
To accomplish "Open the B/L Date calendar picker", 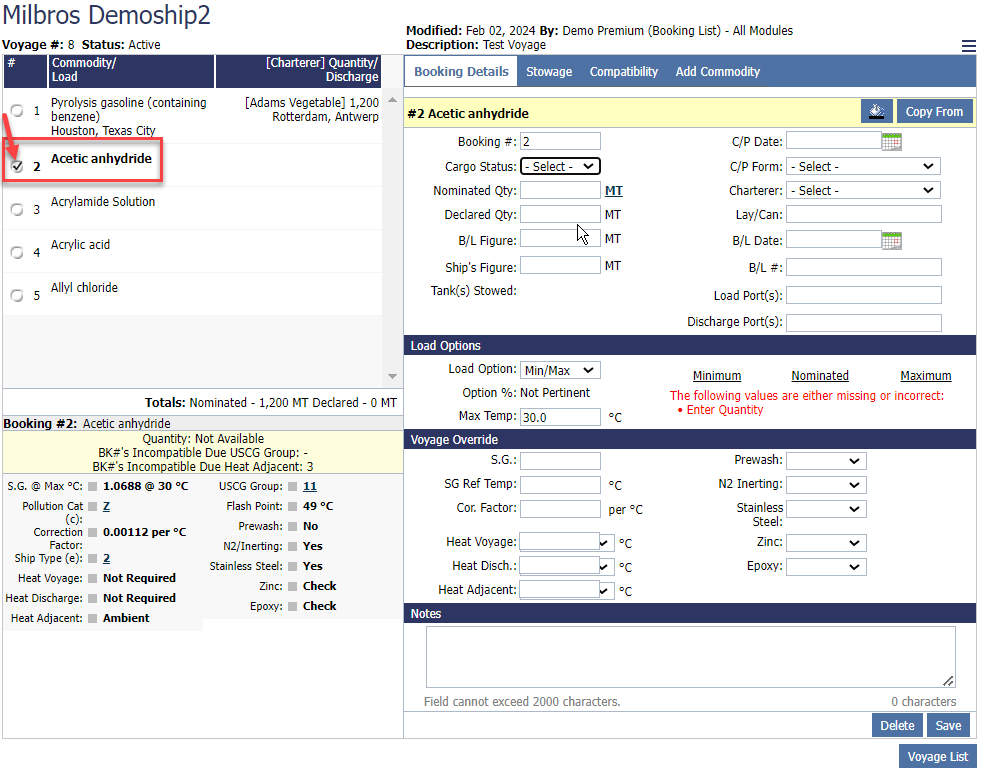I will coord(892,241).
